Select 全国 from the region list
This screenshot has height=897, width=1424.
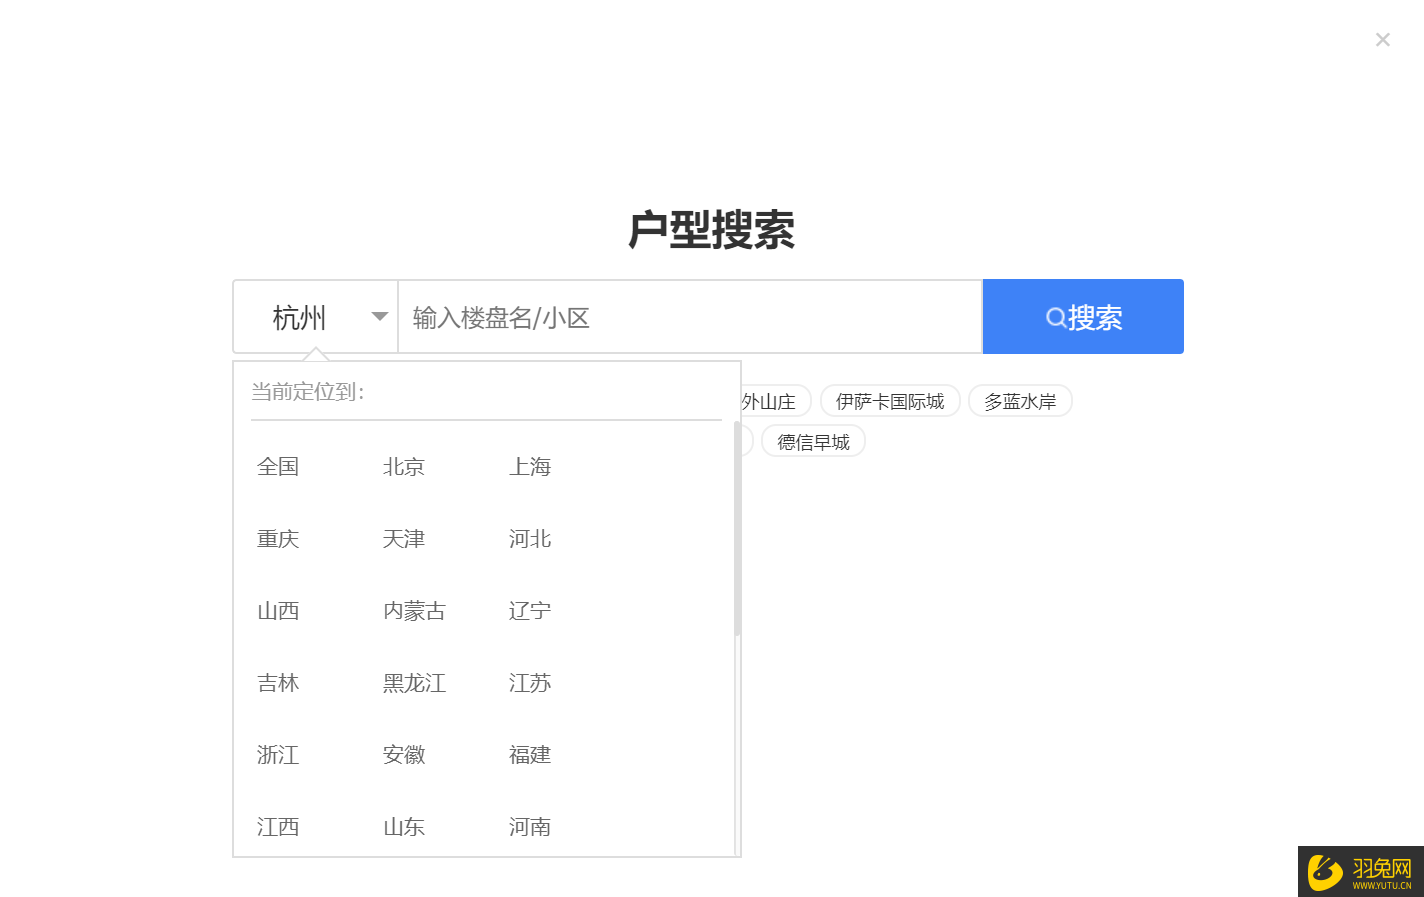[x=278, y=467]
